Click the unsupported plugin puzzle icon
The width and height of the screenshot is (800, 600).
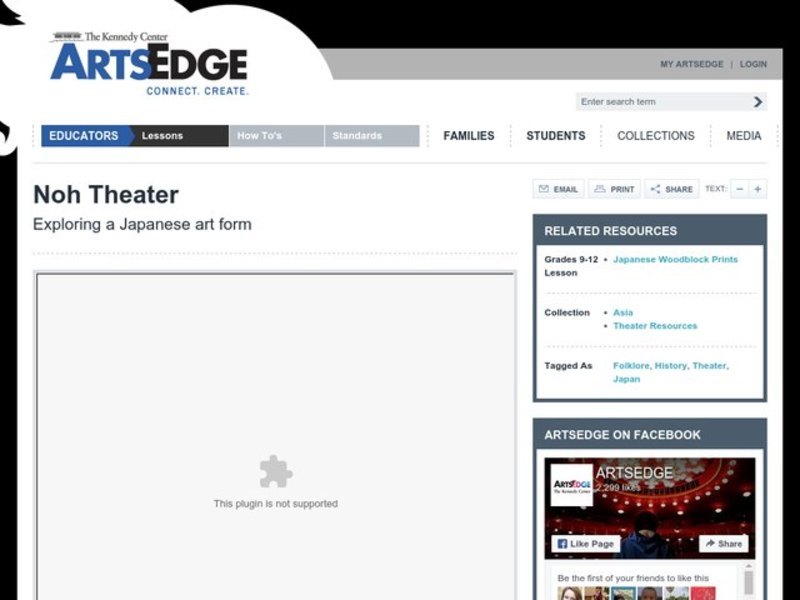click(x=275, y=471)
